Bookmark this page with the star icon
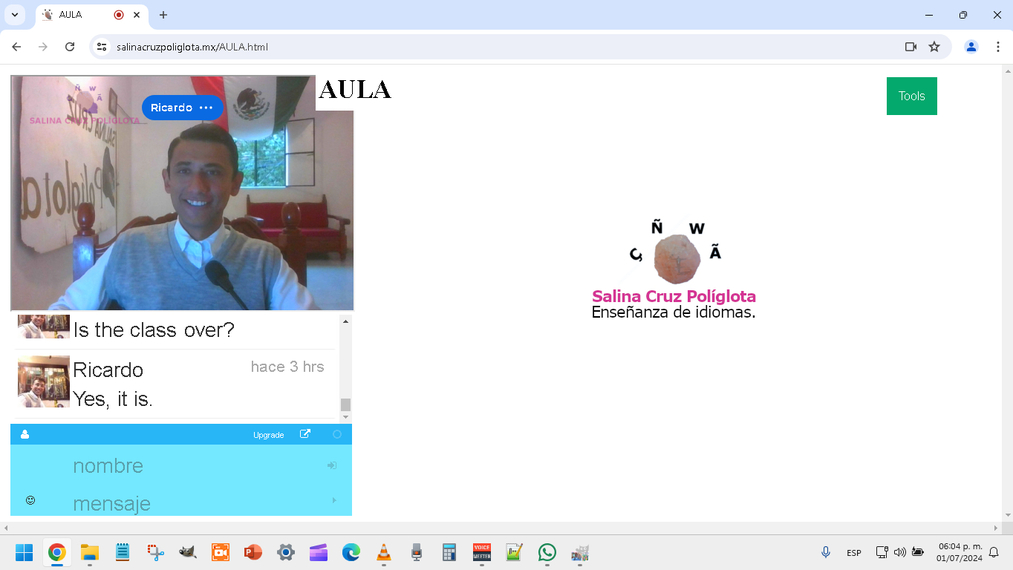The width and height of the screenshot is (1013, 570). [934, 47]
